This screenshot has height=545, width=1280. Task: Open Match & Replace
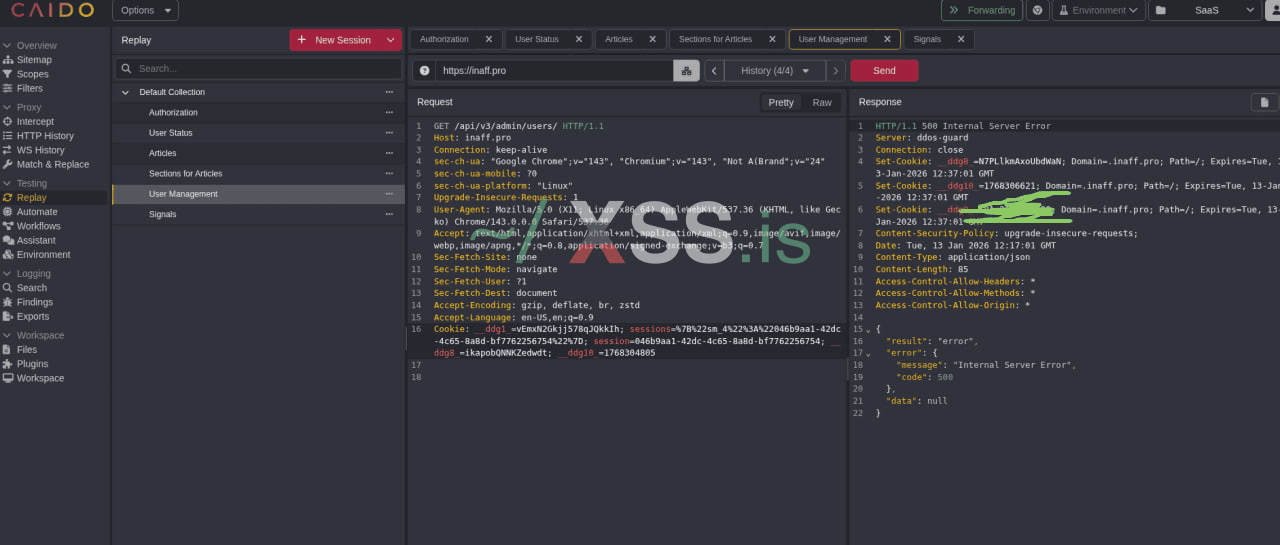[45, 164]
